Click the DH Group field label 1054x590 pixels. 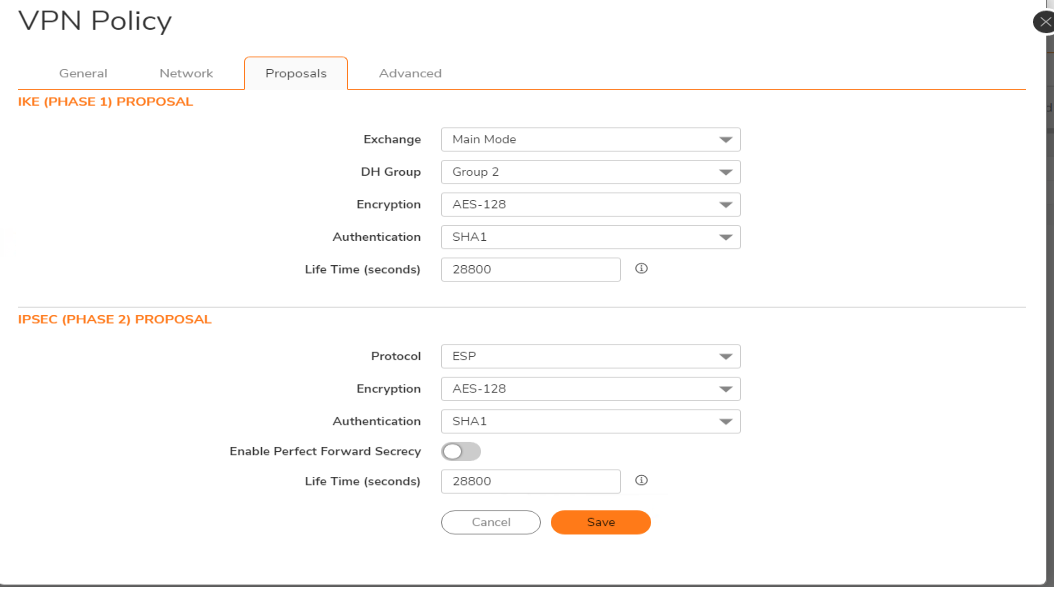[391, 172]
